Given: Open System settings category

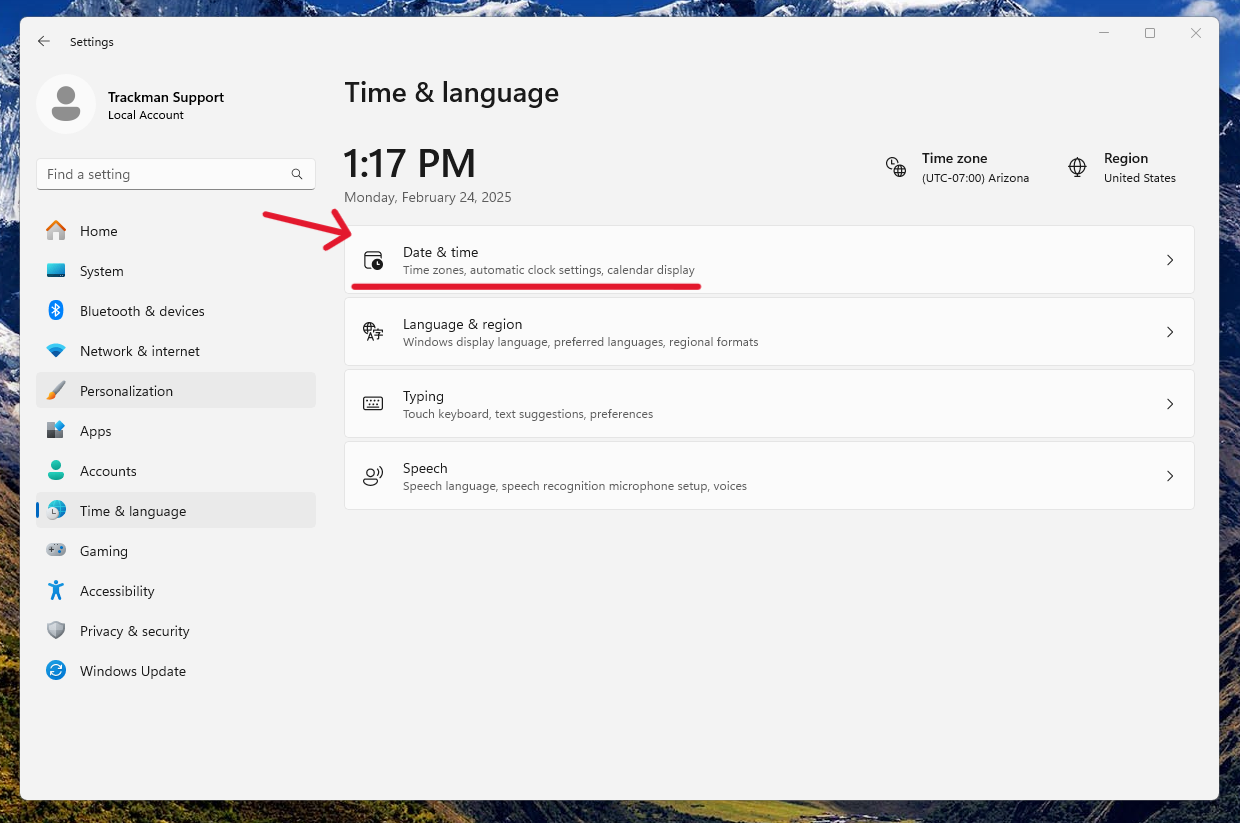Looking at the screenshot, I should (x=176, y=271).
